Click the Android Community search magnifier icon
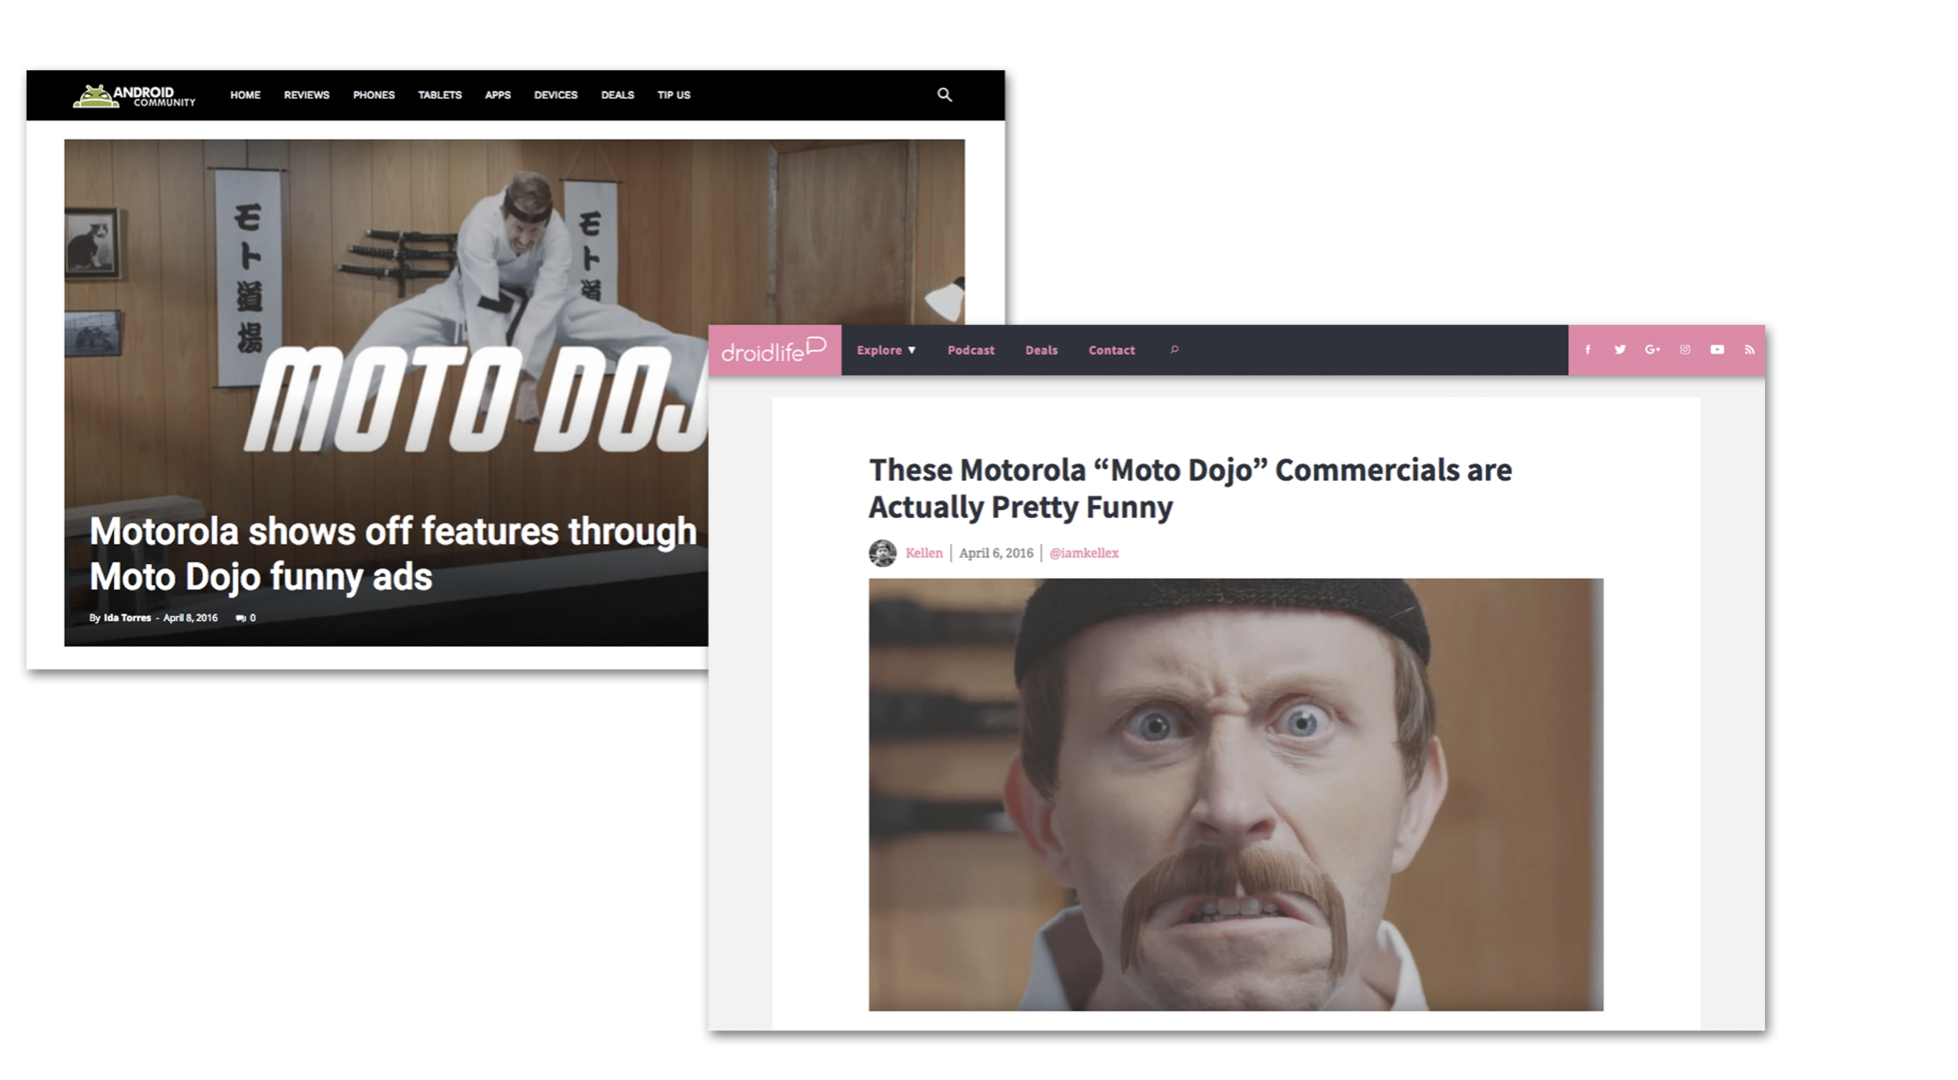This screenshot has width=1958, height=1080. (944, 95)
